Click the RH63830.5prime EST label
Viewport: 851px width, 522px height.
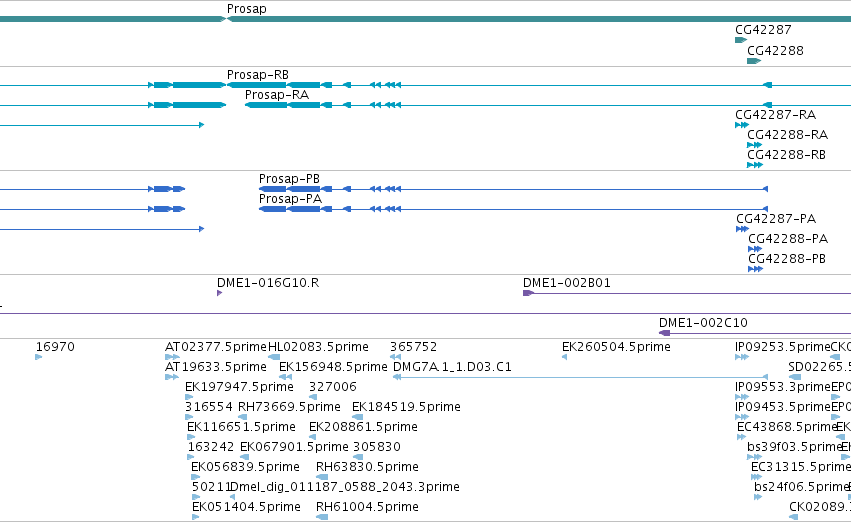click(x=367, y=468)
